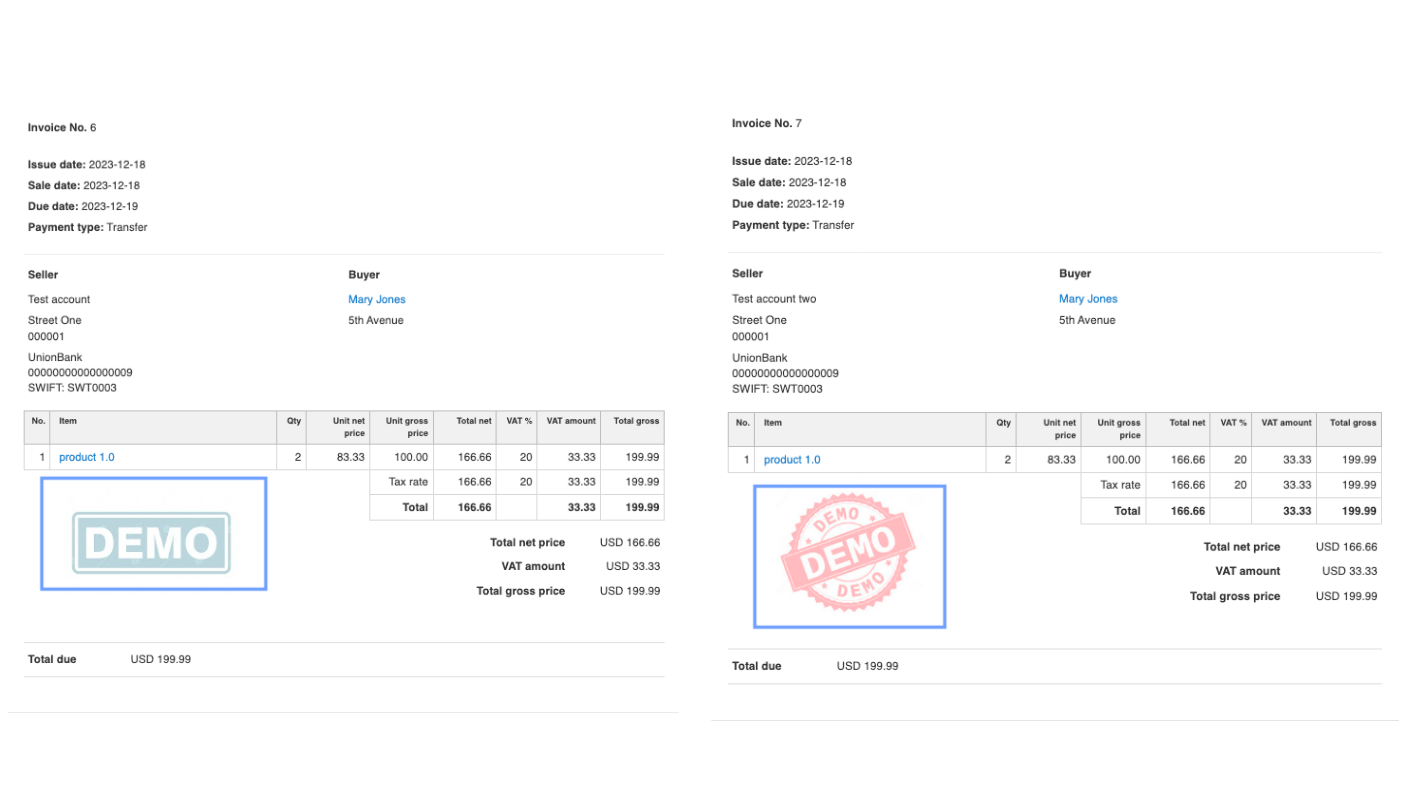Screen dimensions: 1409x804
Task: Click the seller name 'Test account two'
Action: point(774,299)
